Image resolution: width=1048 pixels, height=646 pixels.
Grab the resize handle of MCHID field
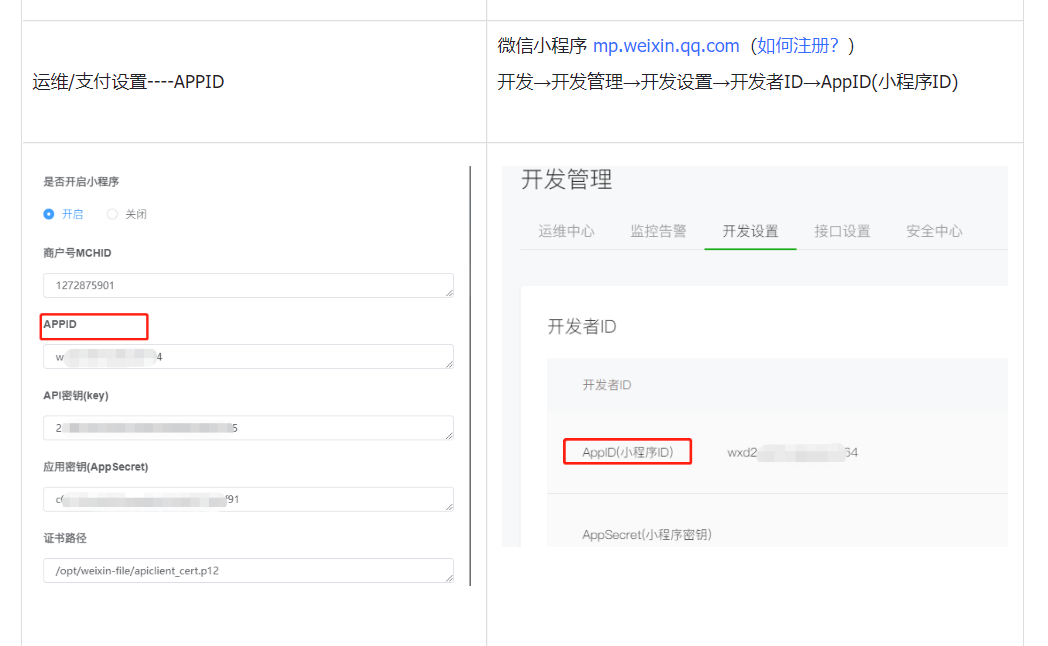(449, 293)
